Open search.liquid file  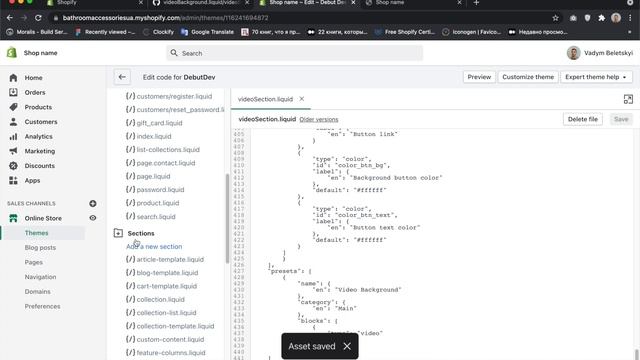[151, 217]
